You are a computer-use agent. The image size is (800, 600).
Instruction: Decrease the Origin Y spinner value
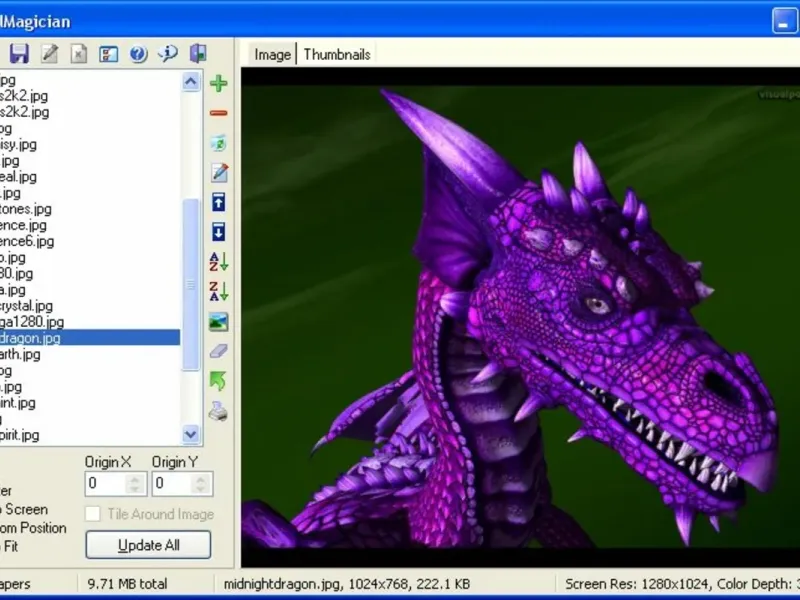(201, 489)
